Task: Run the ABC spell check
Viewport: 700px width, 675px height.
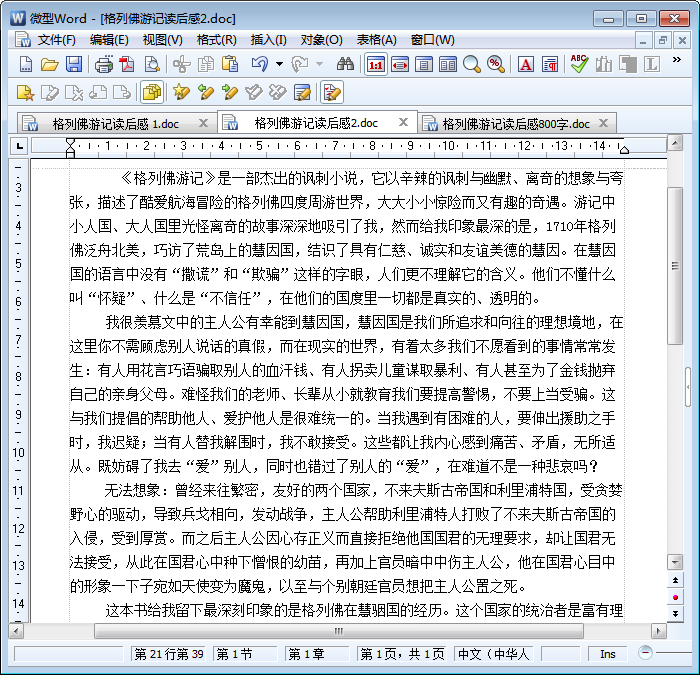Action: (x=579, y=65)
